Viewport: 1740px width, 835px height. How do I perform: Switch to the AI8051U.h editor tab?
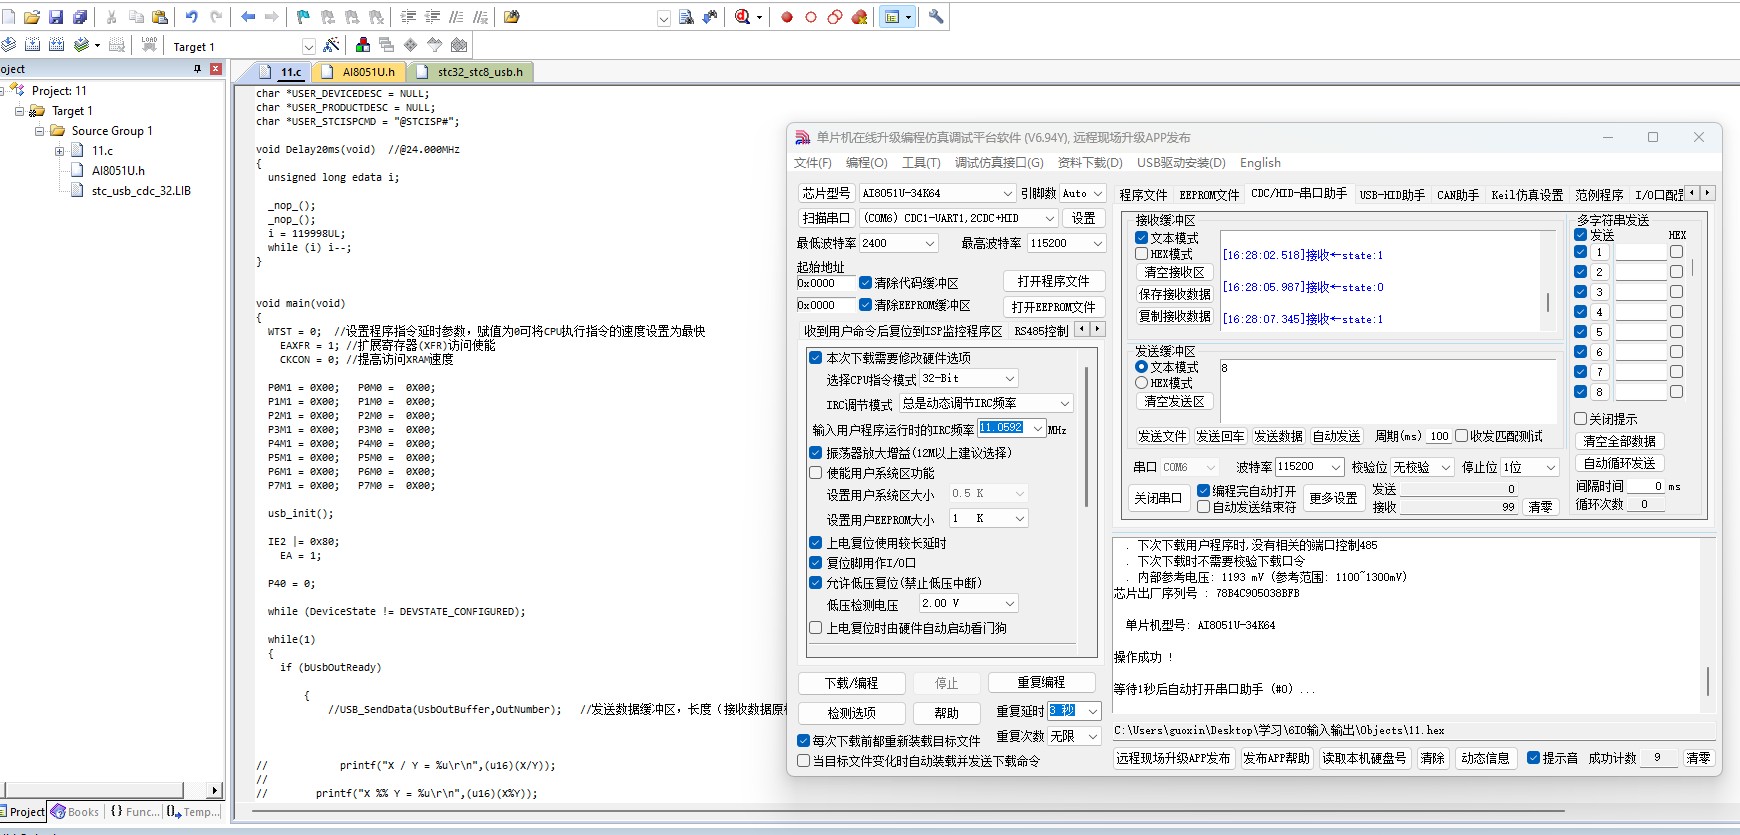367,72
